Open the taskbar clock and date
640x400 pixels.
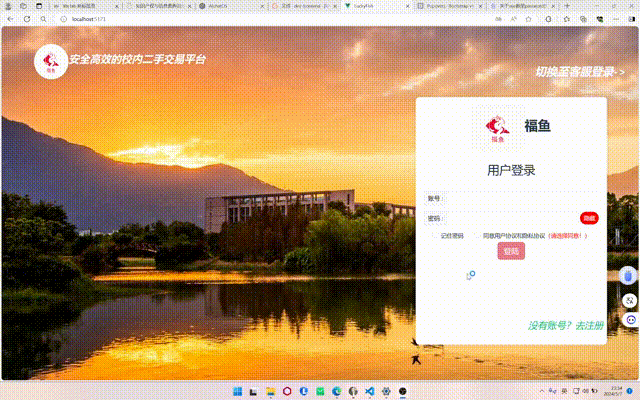(614, 391)
